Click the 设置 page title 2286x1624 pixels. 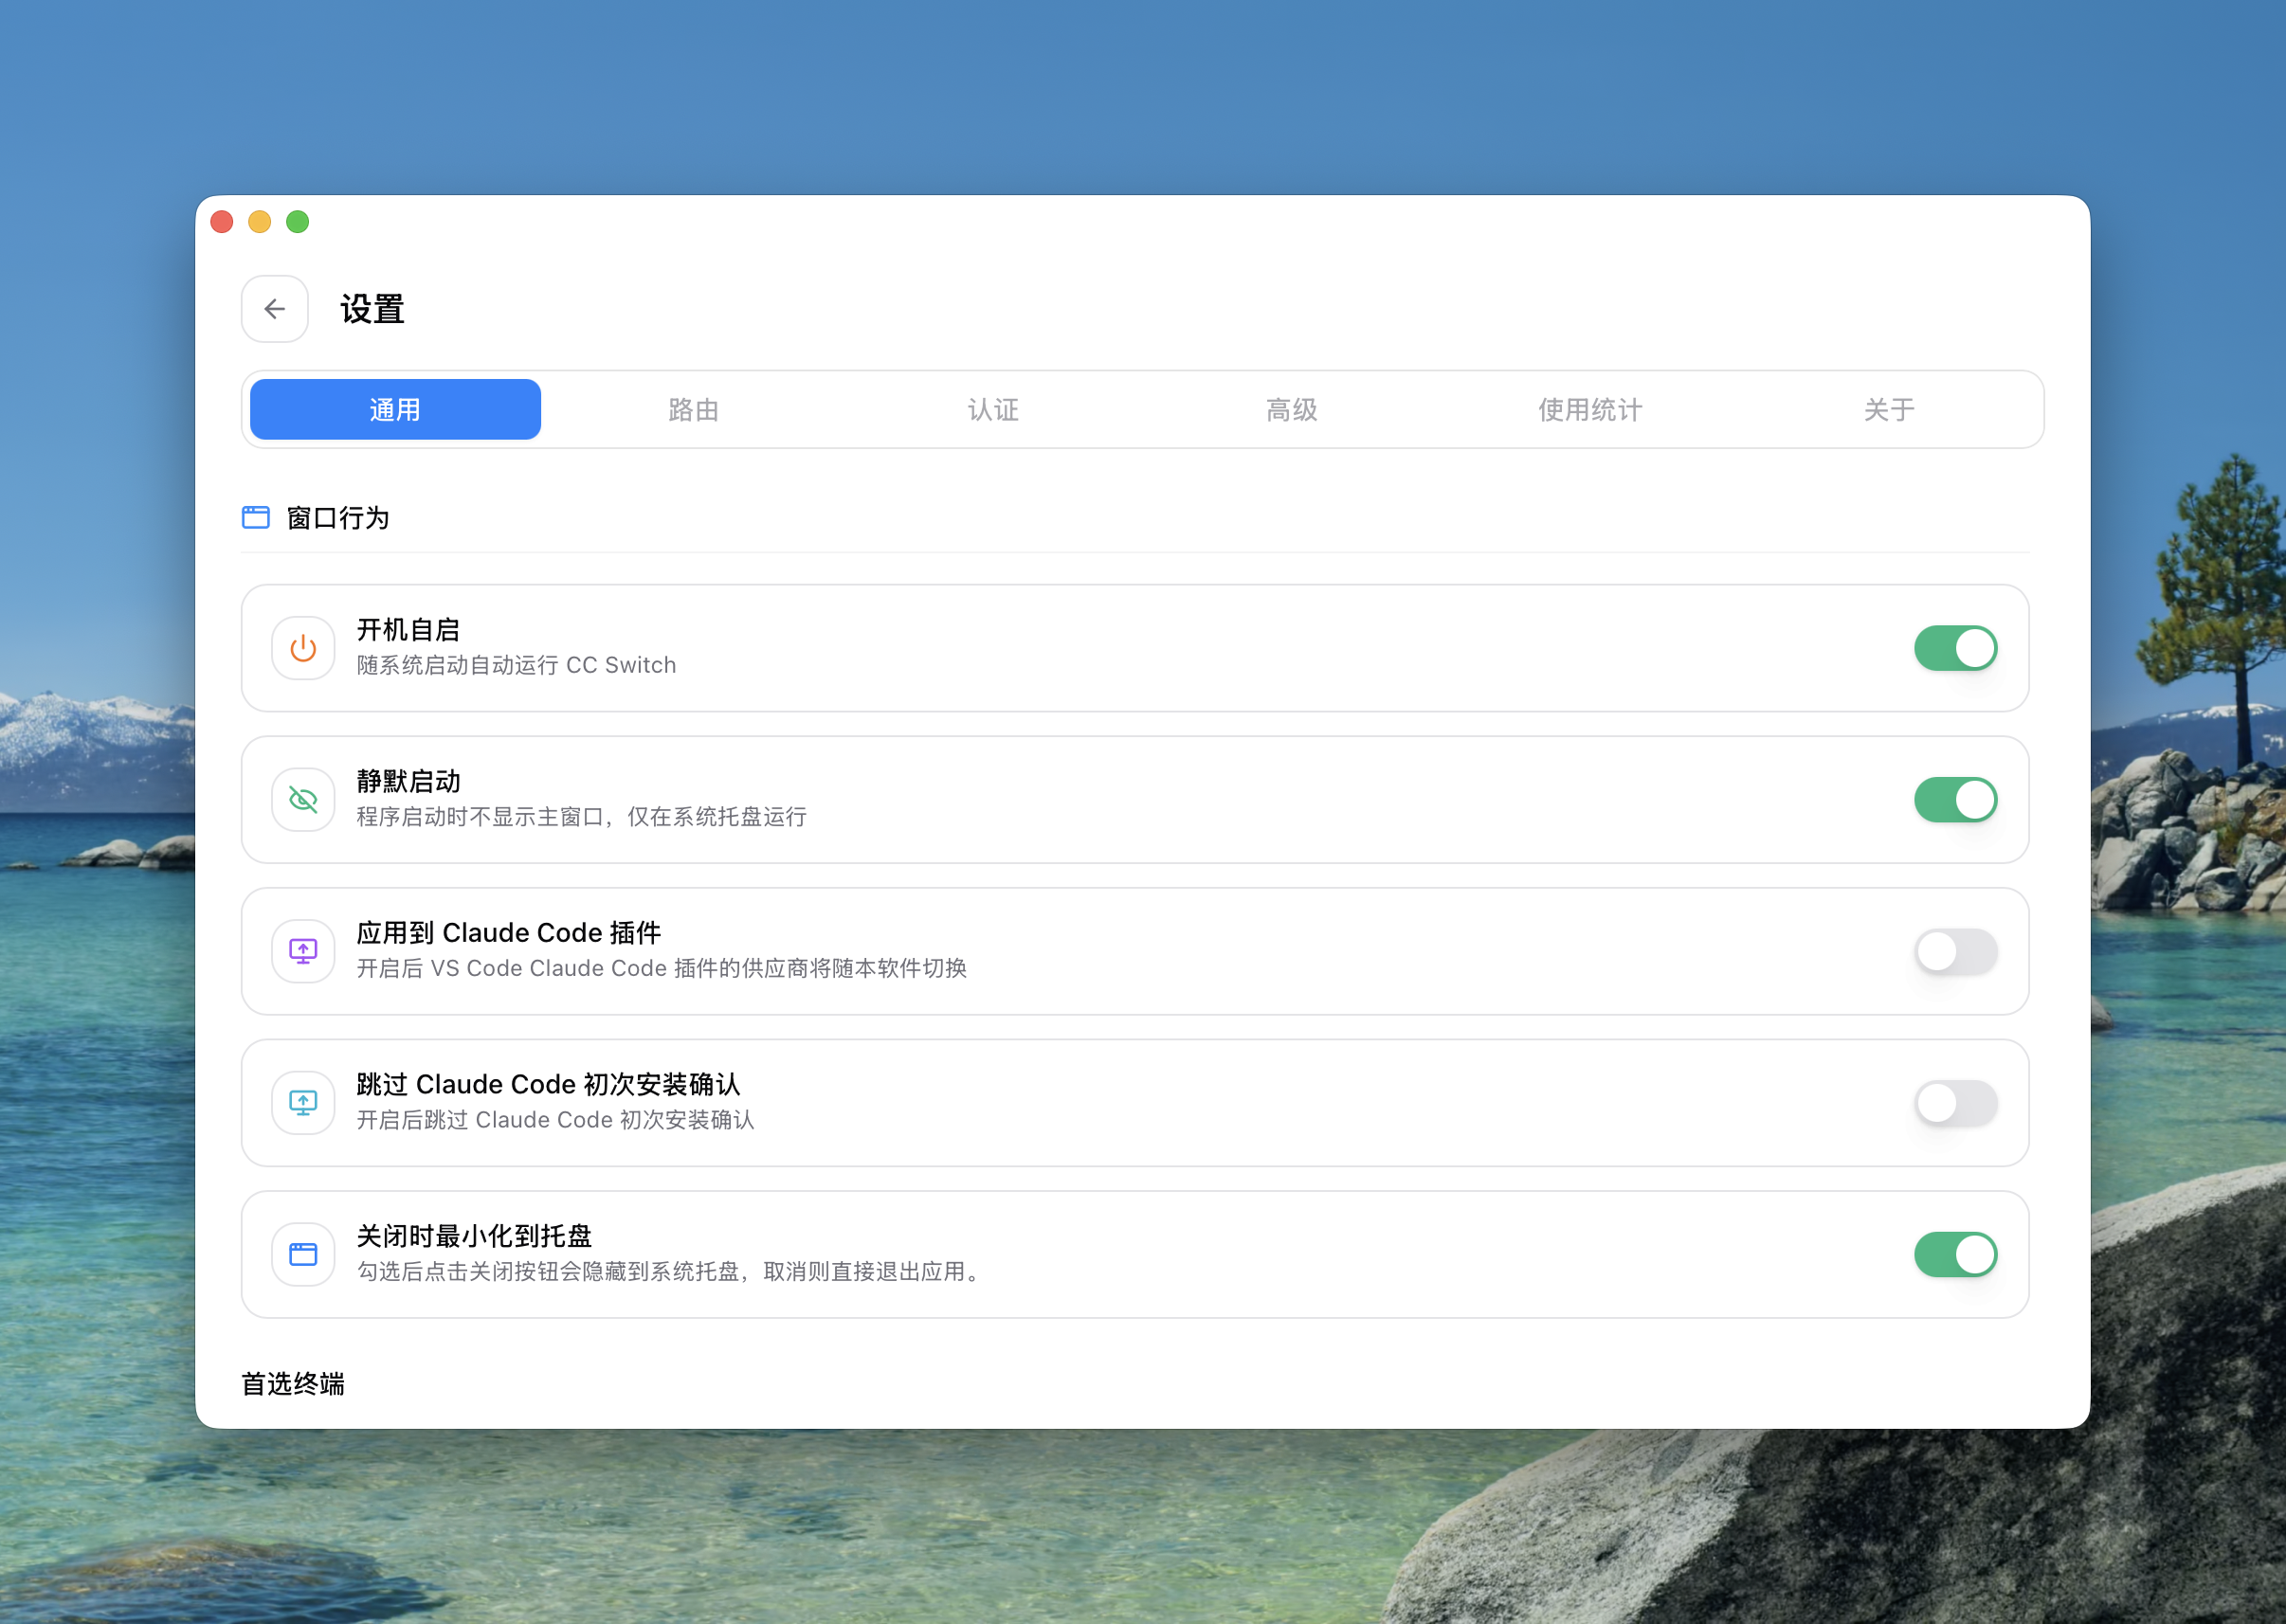[372, 309]
